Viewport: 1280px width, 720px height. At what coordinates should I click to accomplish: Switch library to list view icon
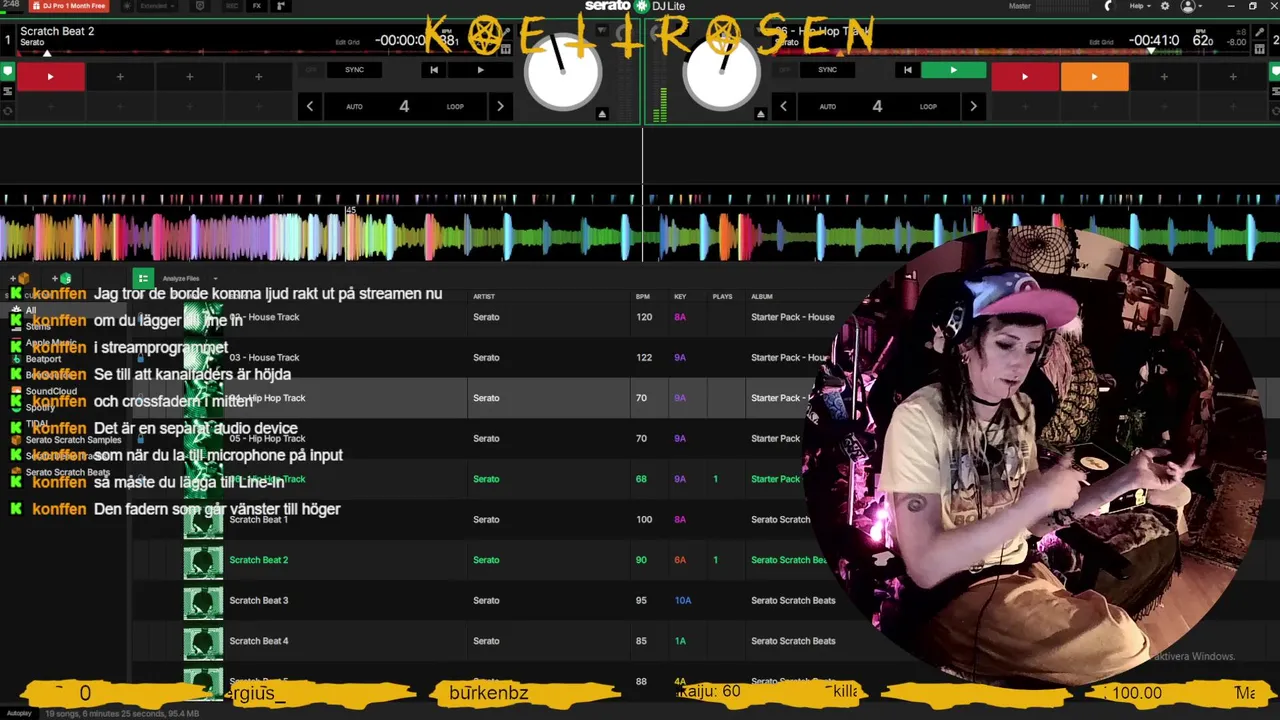pyautogui.click(x=143, y=278)
